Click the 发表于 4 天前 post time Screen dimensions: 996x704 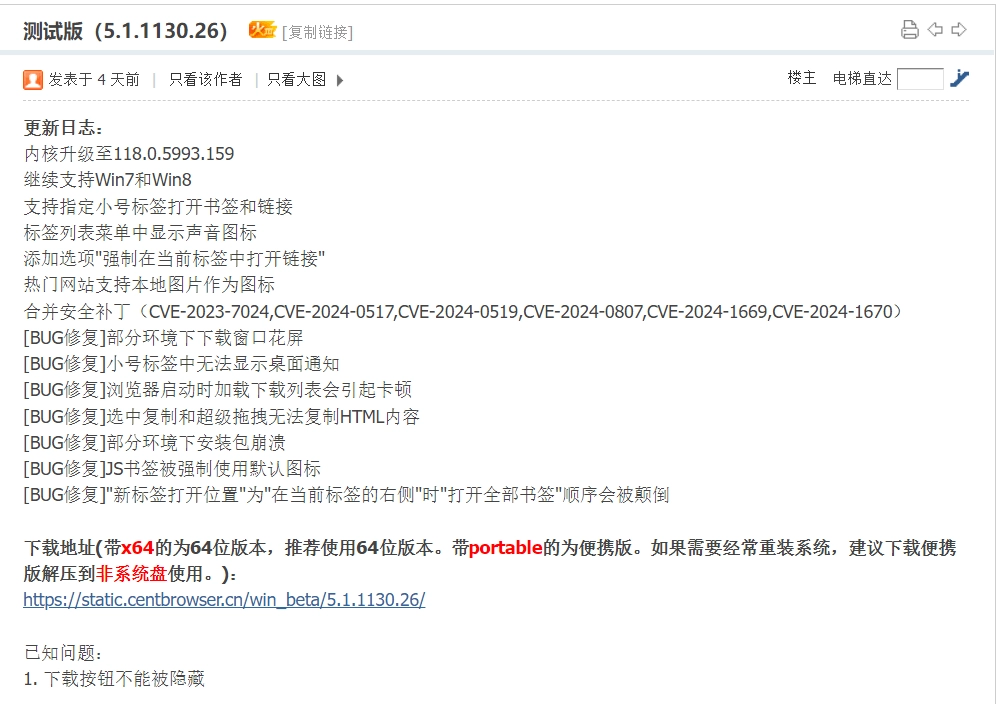[x=93, y=79]
